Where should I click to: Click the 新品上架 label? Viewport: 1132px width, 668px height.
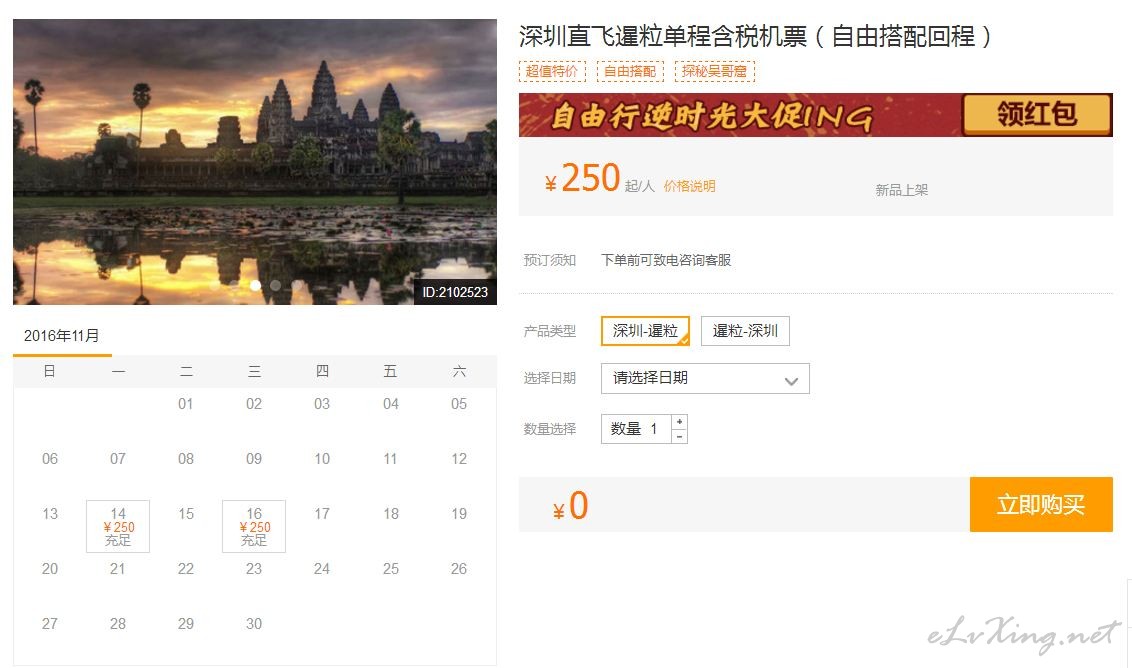click(902, 190)
